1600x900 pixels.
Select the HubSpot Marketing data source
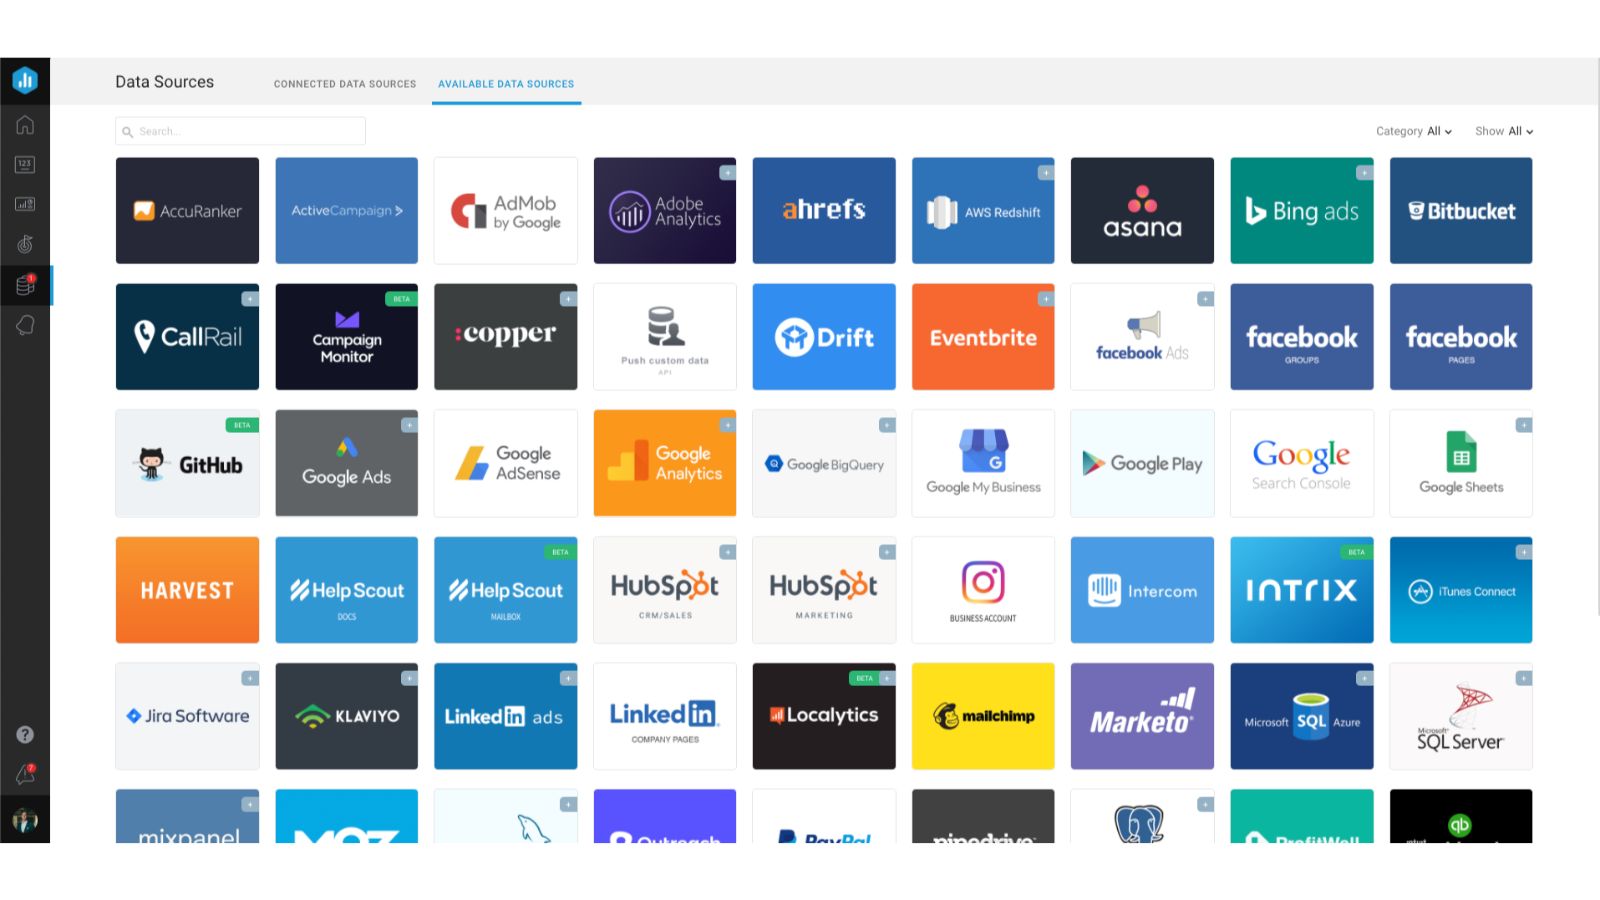point(824,590)
